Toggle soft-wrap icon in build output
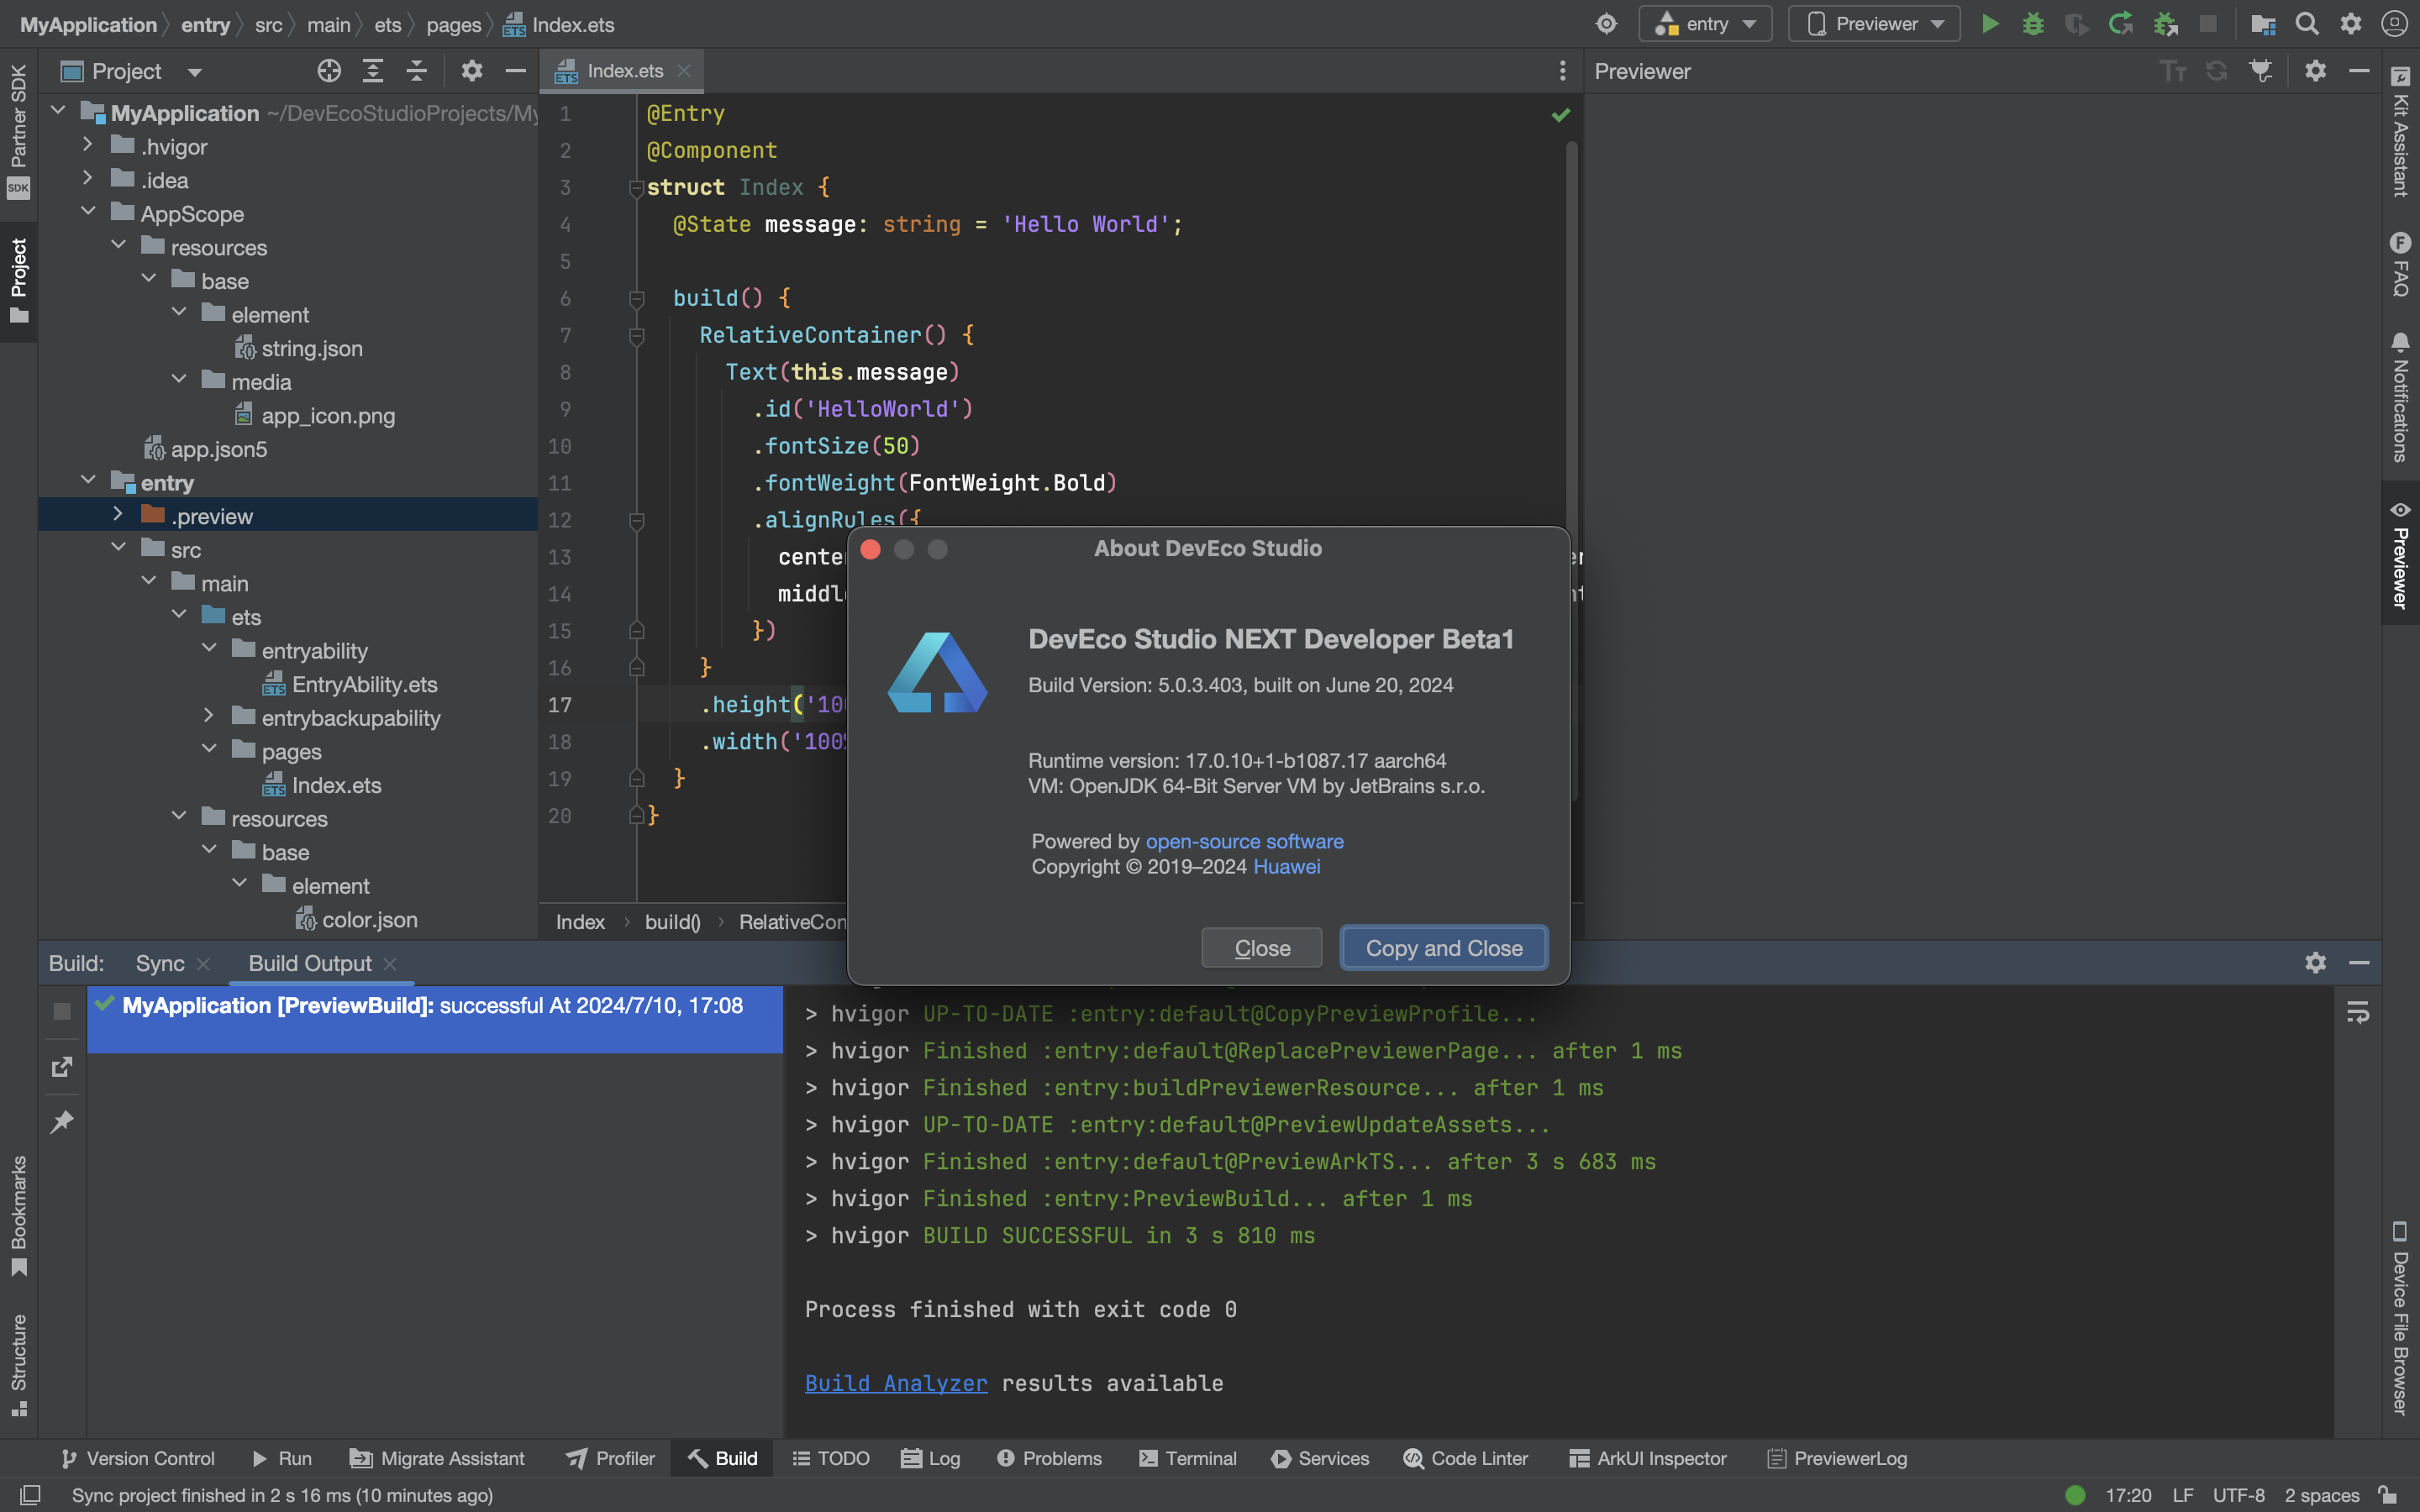The height and width of the screenshot is (1512, 2420). (2358, 1013)
